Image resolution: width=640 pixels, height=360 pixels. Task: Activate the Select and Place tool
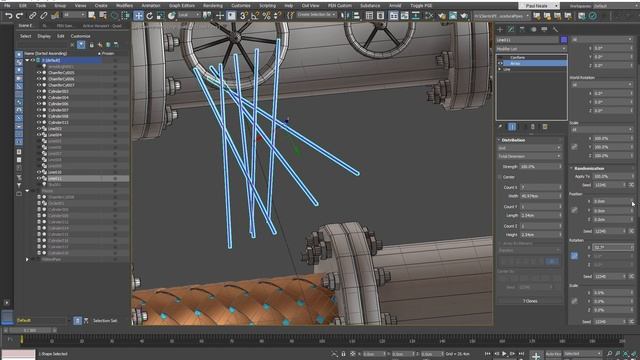click(171, 16)
